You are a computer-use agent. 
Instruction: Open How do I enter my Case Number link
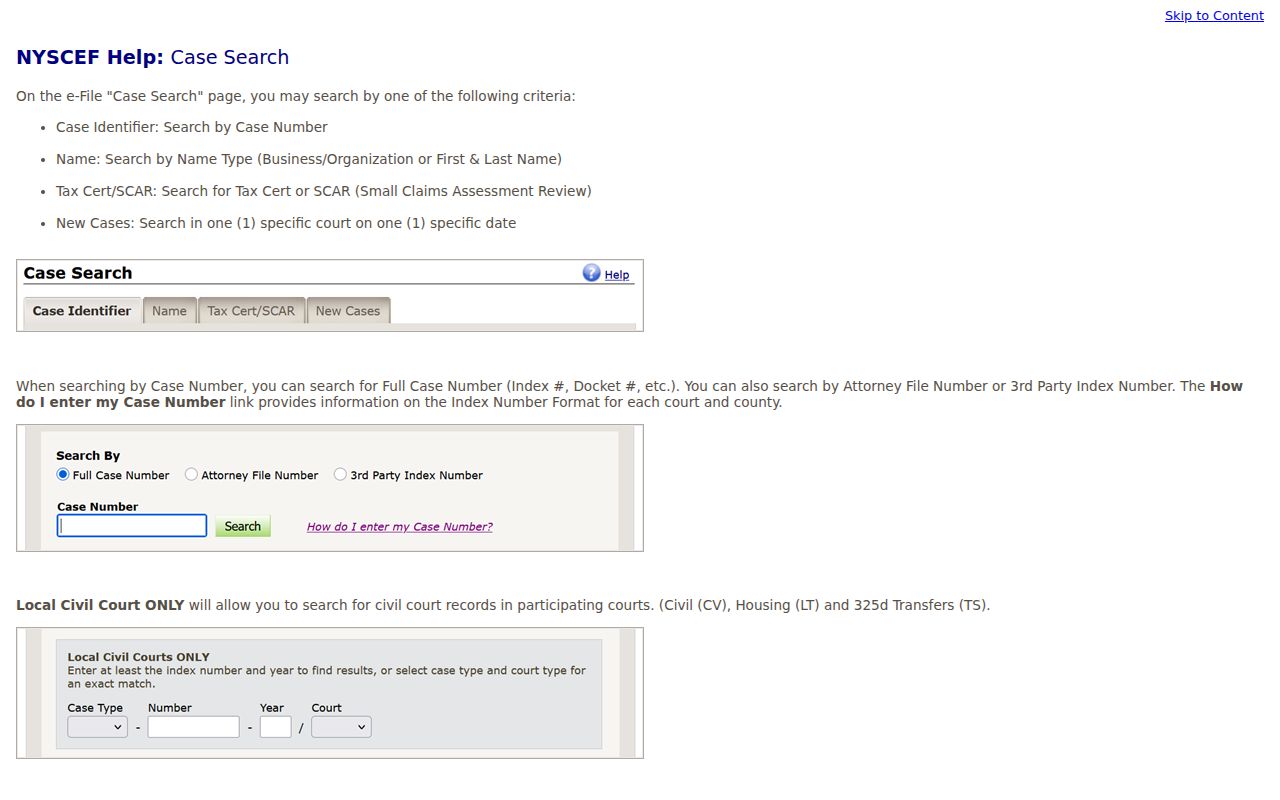tap(400, 527)
